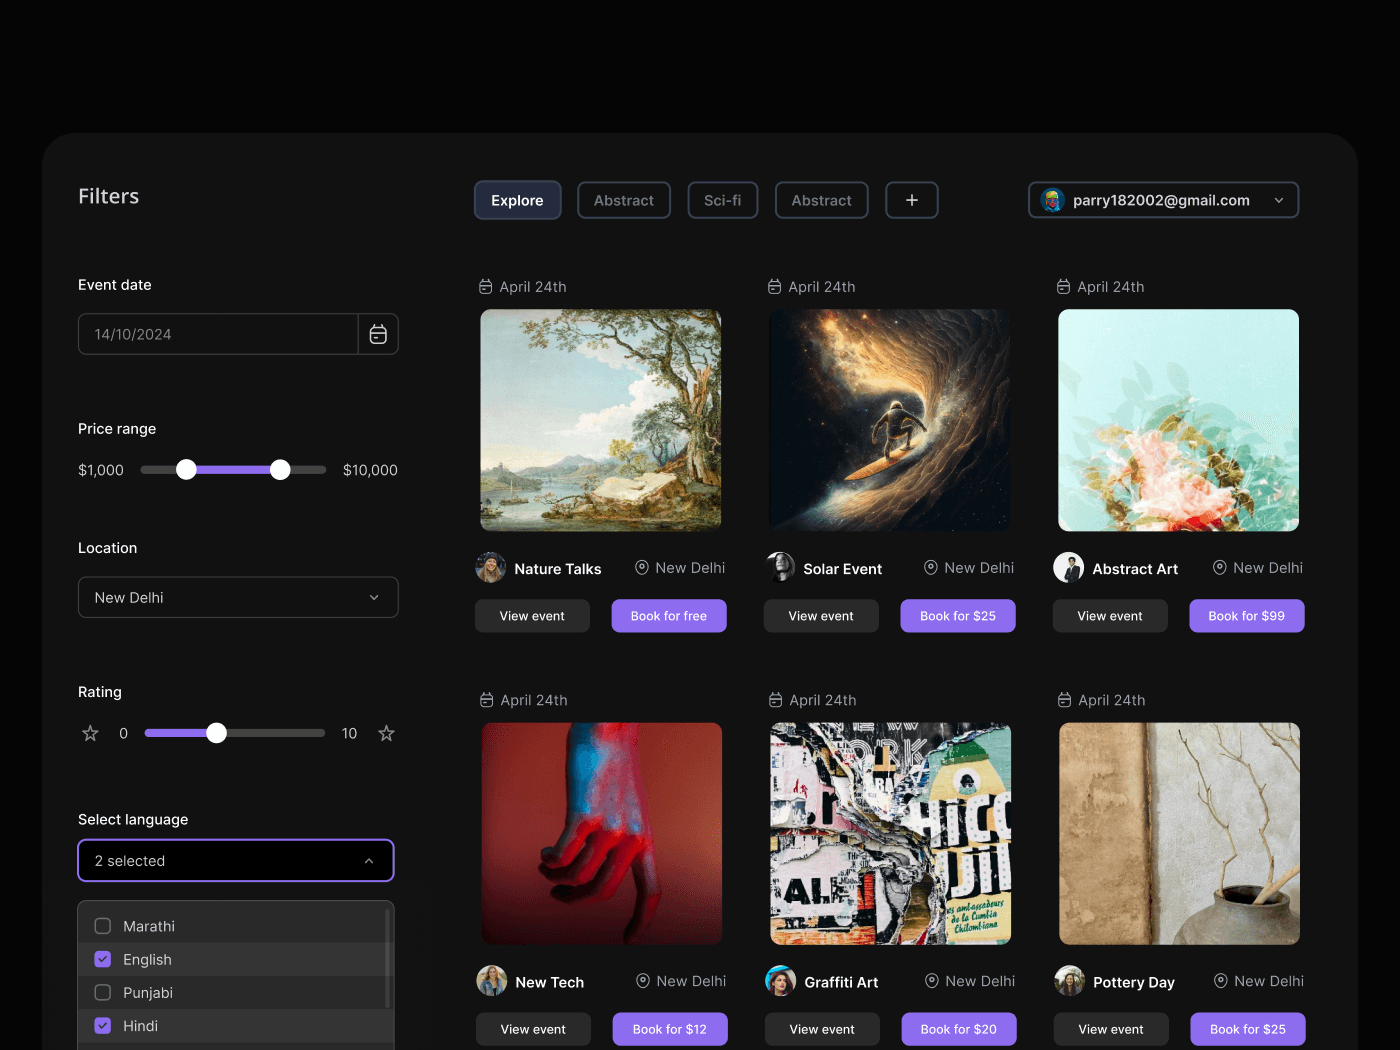1400x1050 pixels.
Task: Switch to the Explore tab
Action: [x=517, y=200]
